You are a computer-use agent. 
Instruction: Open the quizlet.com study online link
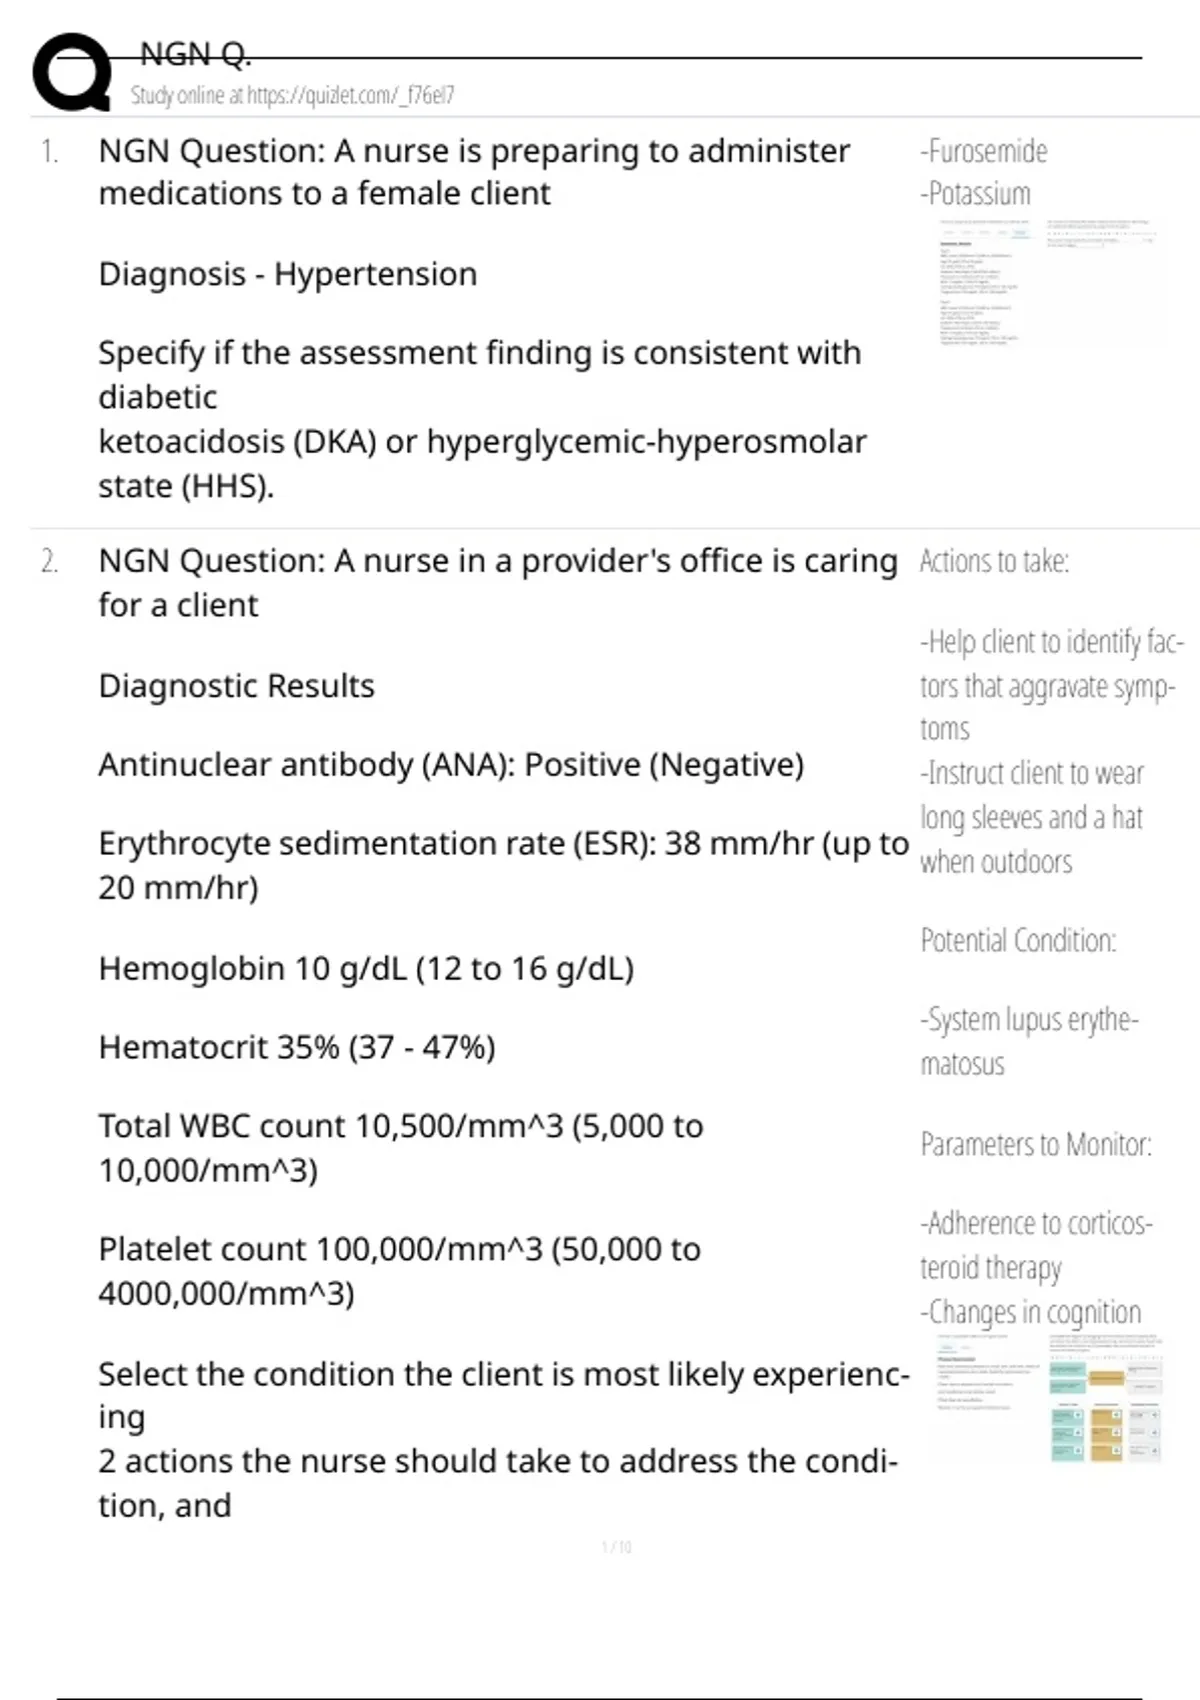(x=292, y=96)
